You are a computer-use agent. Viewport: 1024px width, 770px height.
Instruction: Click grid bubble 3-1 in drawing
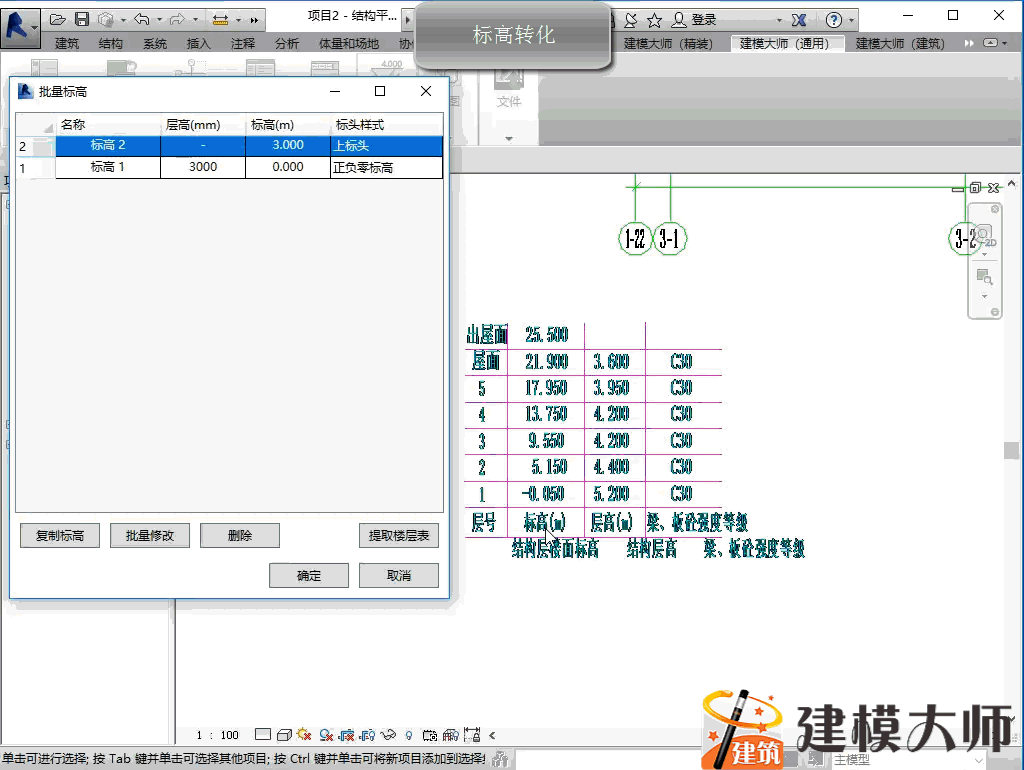pyautogui.click(x=670, y=238)
